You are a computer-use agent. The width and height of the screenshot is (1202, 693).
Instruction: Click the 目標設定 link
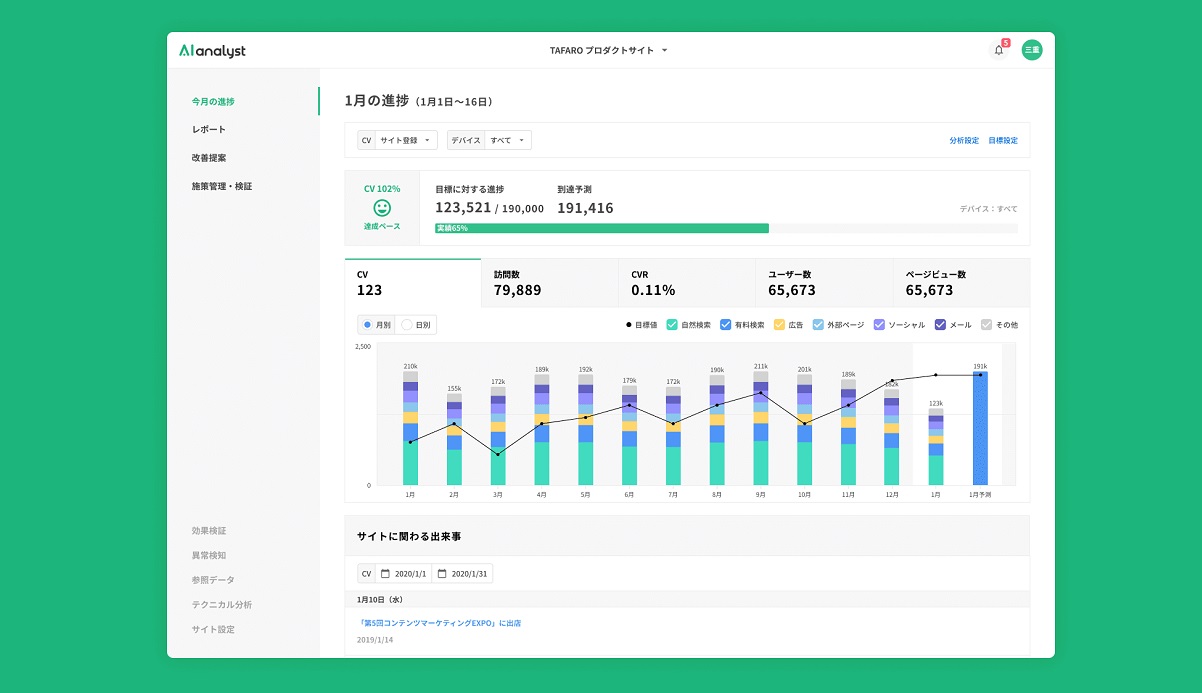[1003, 141]
